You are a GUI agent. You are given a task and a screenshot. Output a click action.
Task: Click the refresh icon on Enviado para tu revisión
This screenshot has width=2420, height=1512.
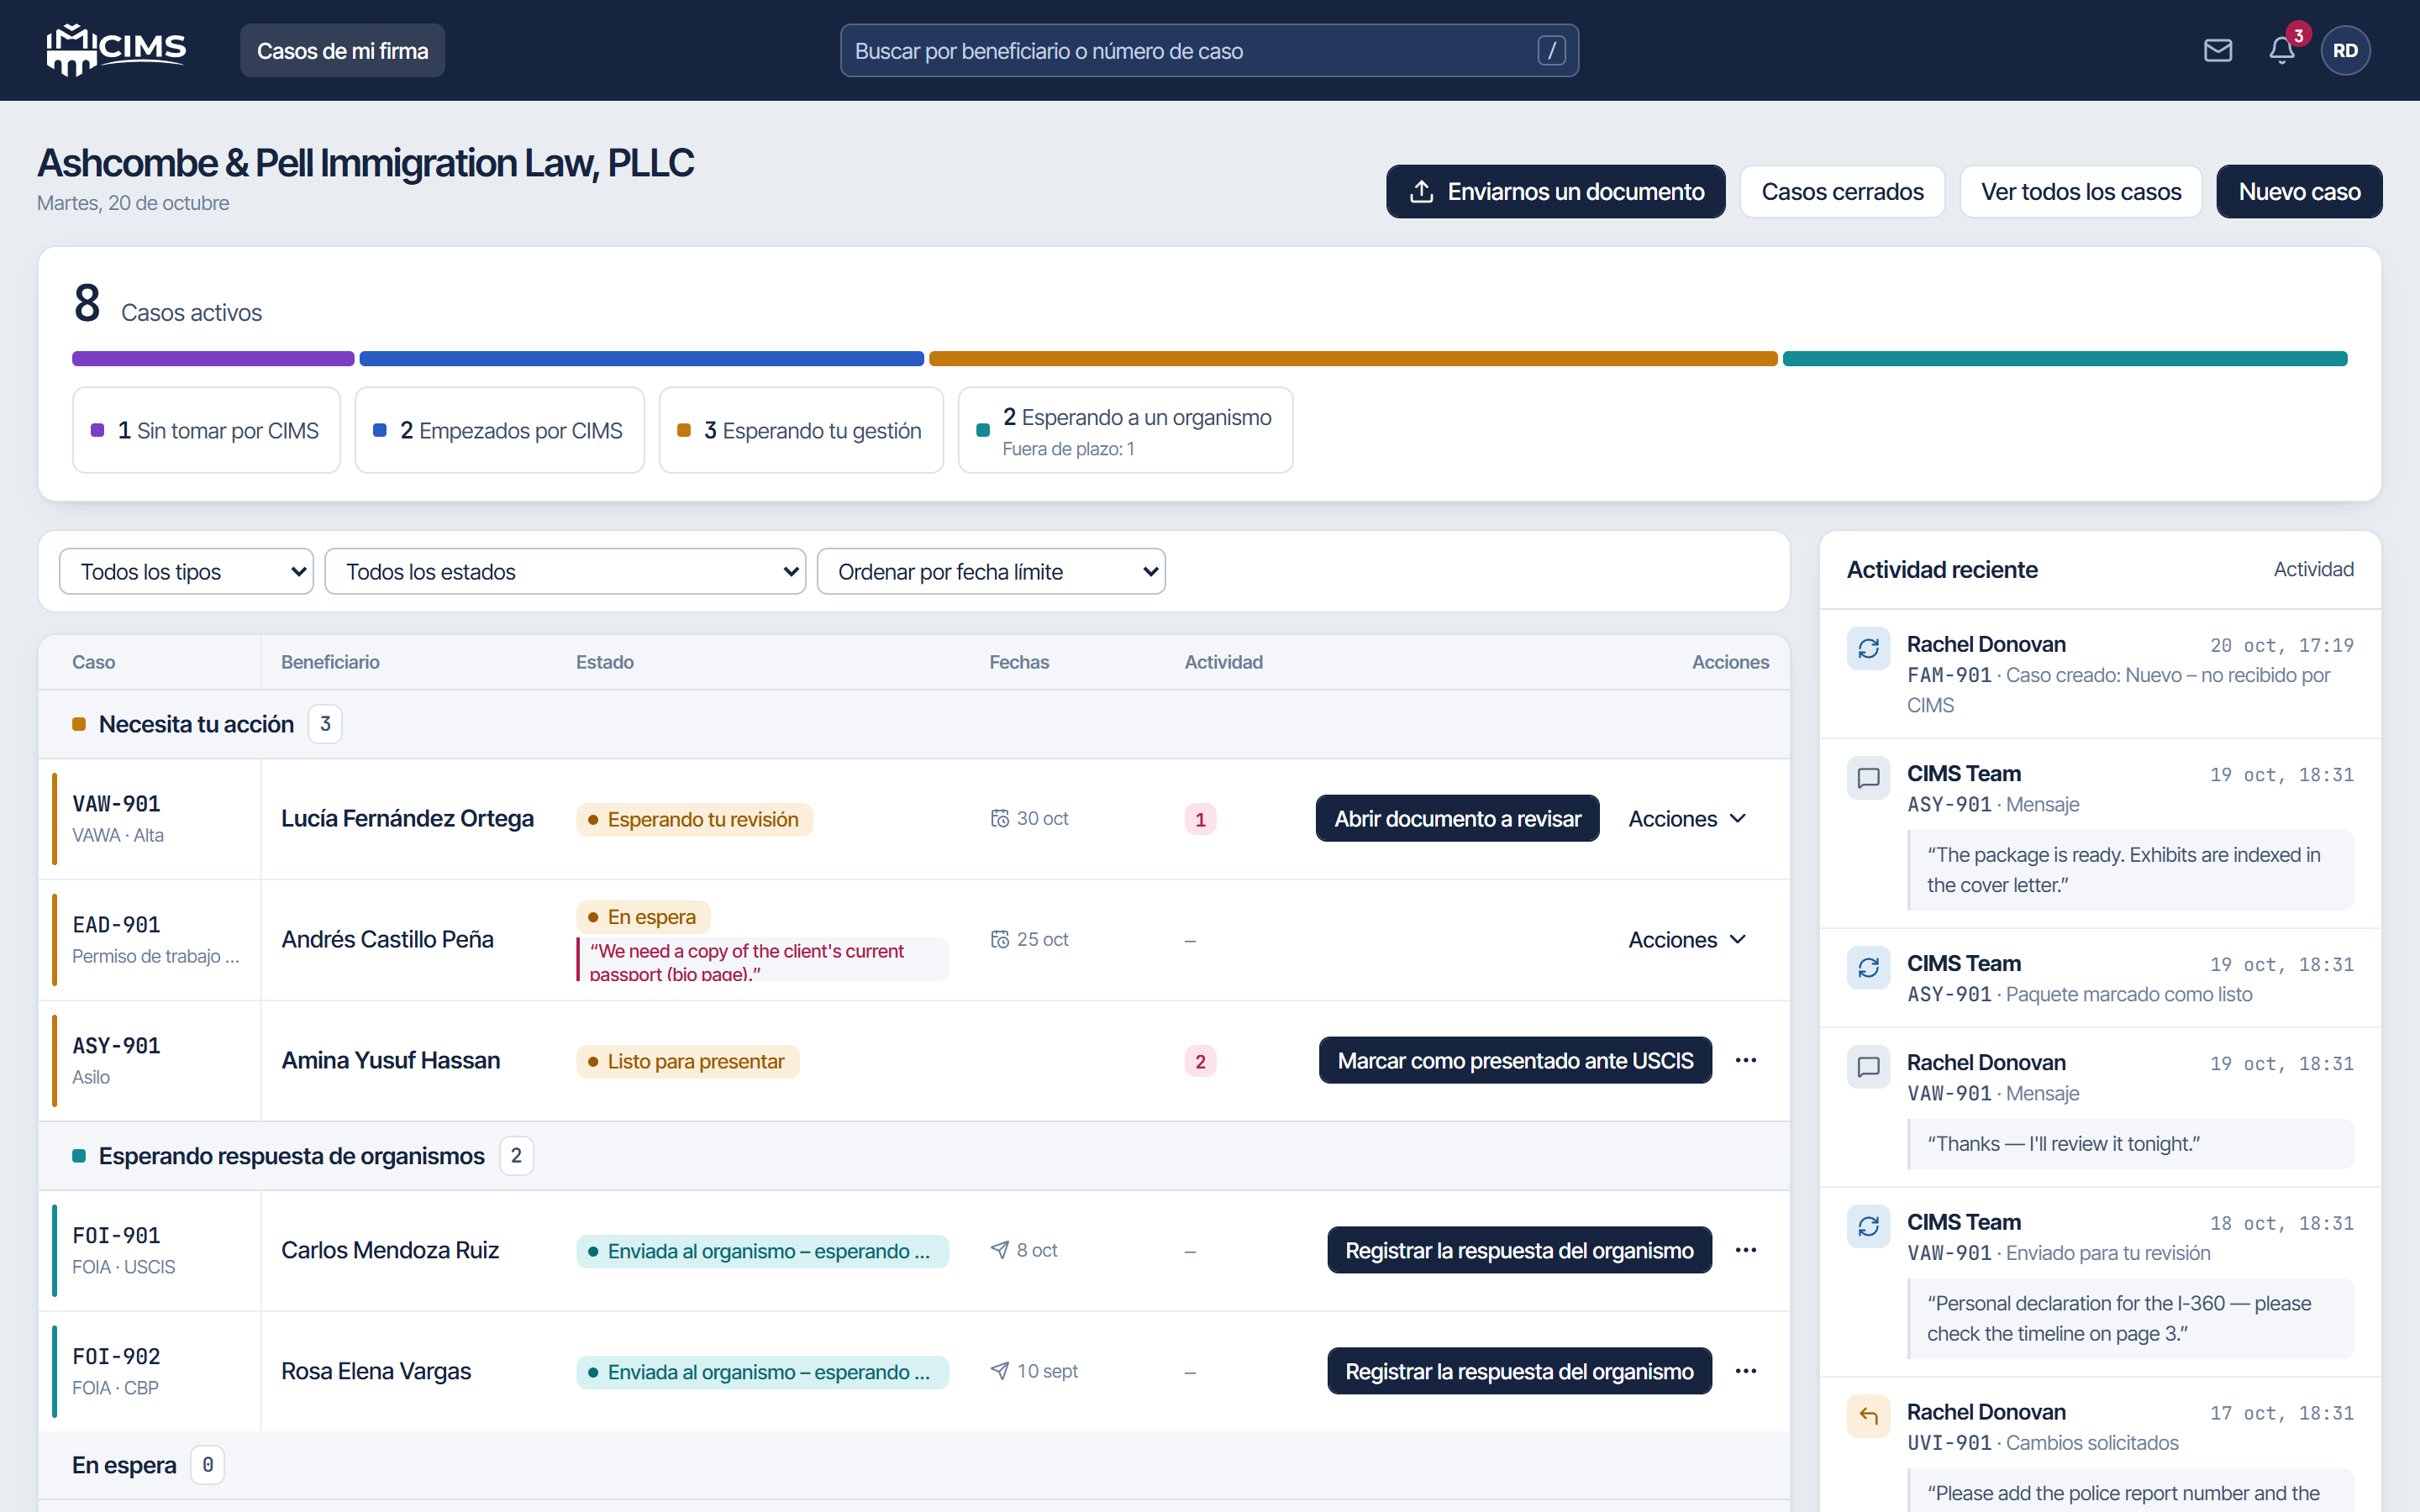(1868, 1226)
